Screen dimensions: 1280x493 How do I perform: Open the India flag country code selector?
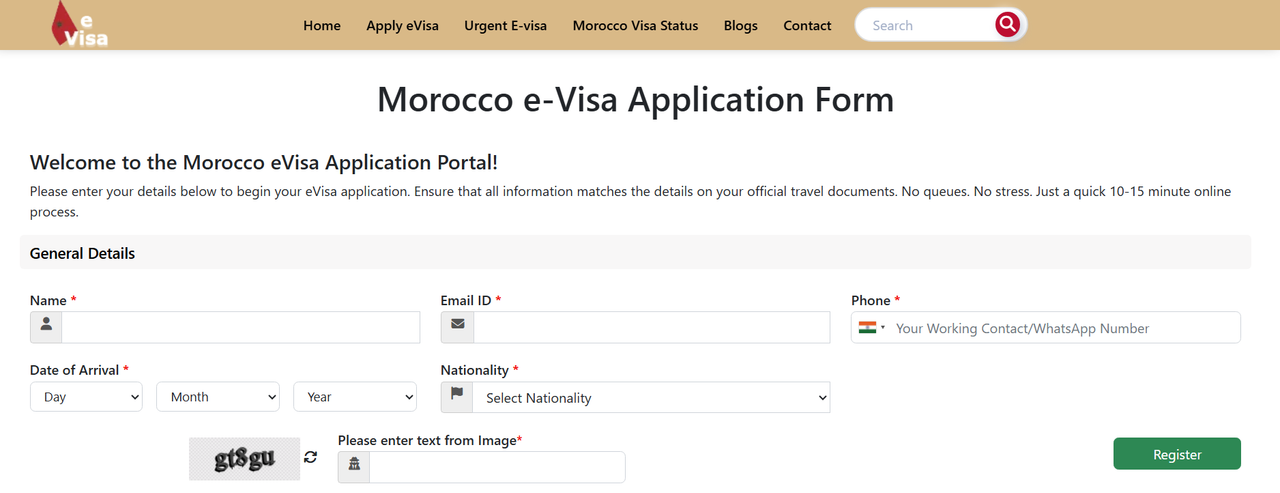coord(871,328)
